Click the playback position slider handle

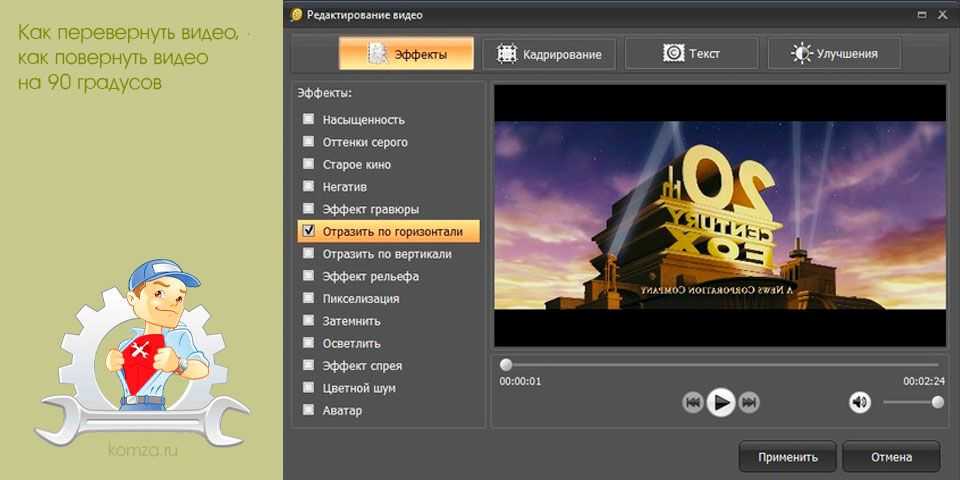[506, 365]
